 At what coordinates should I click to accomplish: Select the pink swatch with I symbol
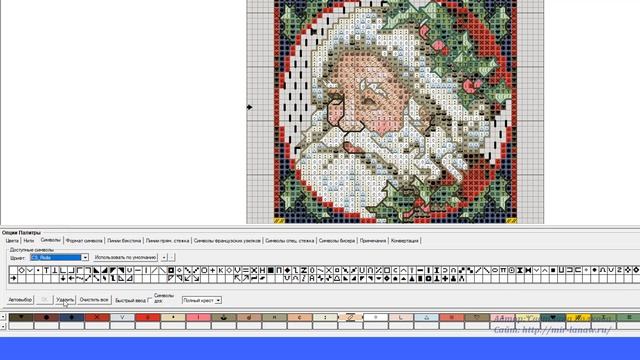point(198,317)
